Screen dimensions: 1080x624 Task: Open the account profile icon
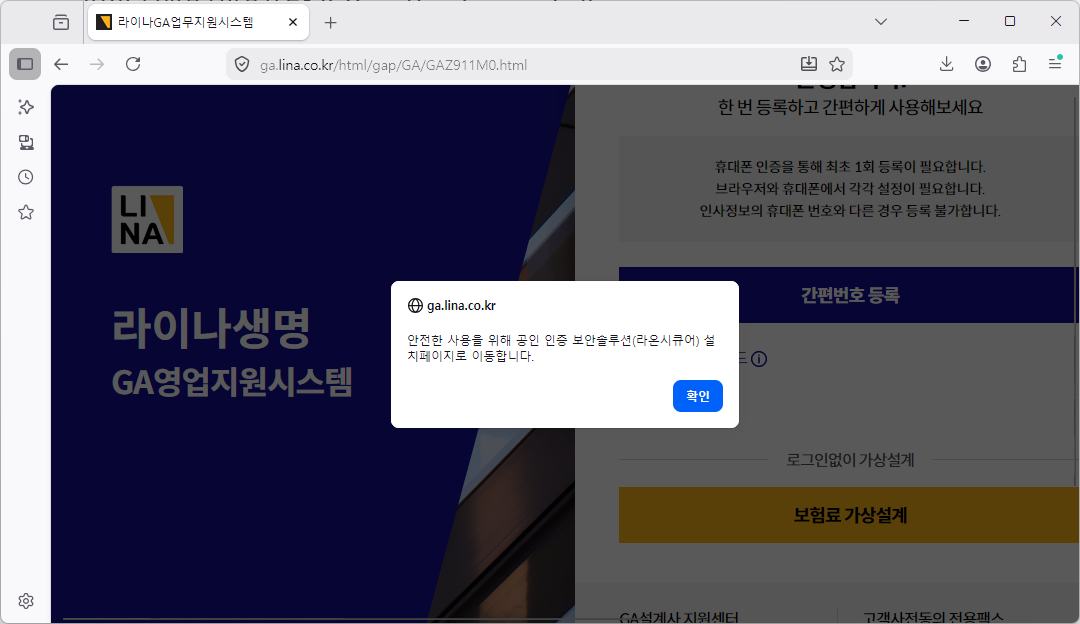(983, 64)
